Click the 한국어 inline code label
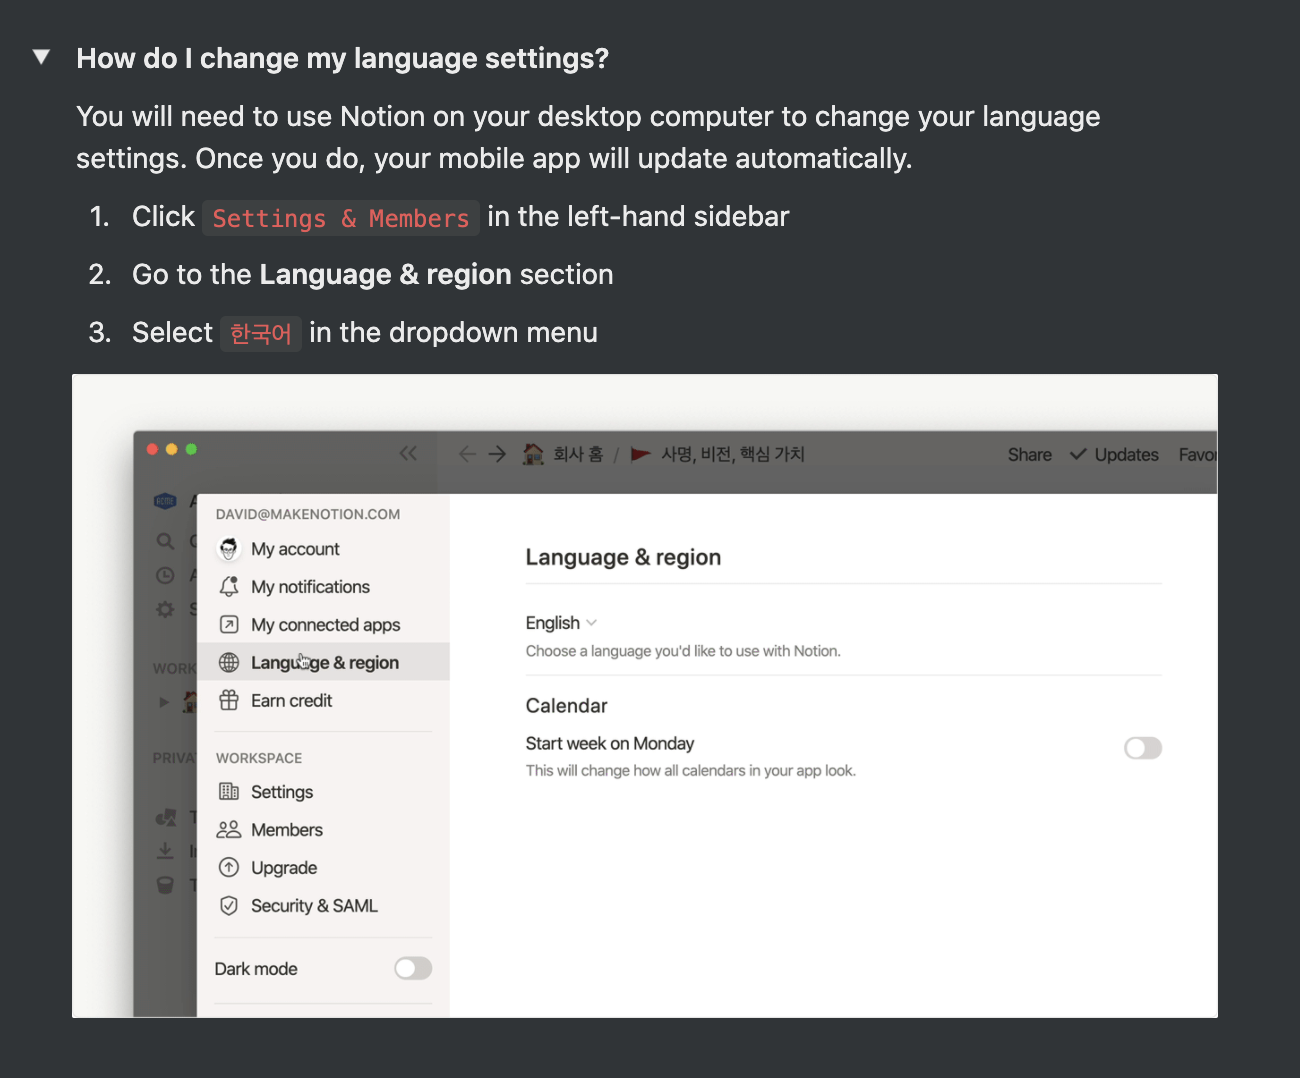Screen dimensions: 1300x1078 click(261, 333)
